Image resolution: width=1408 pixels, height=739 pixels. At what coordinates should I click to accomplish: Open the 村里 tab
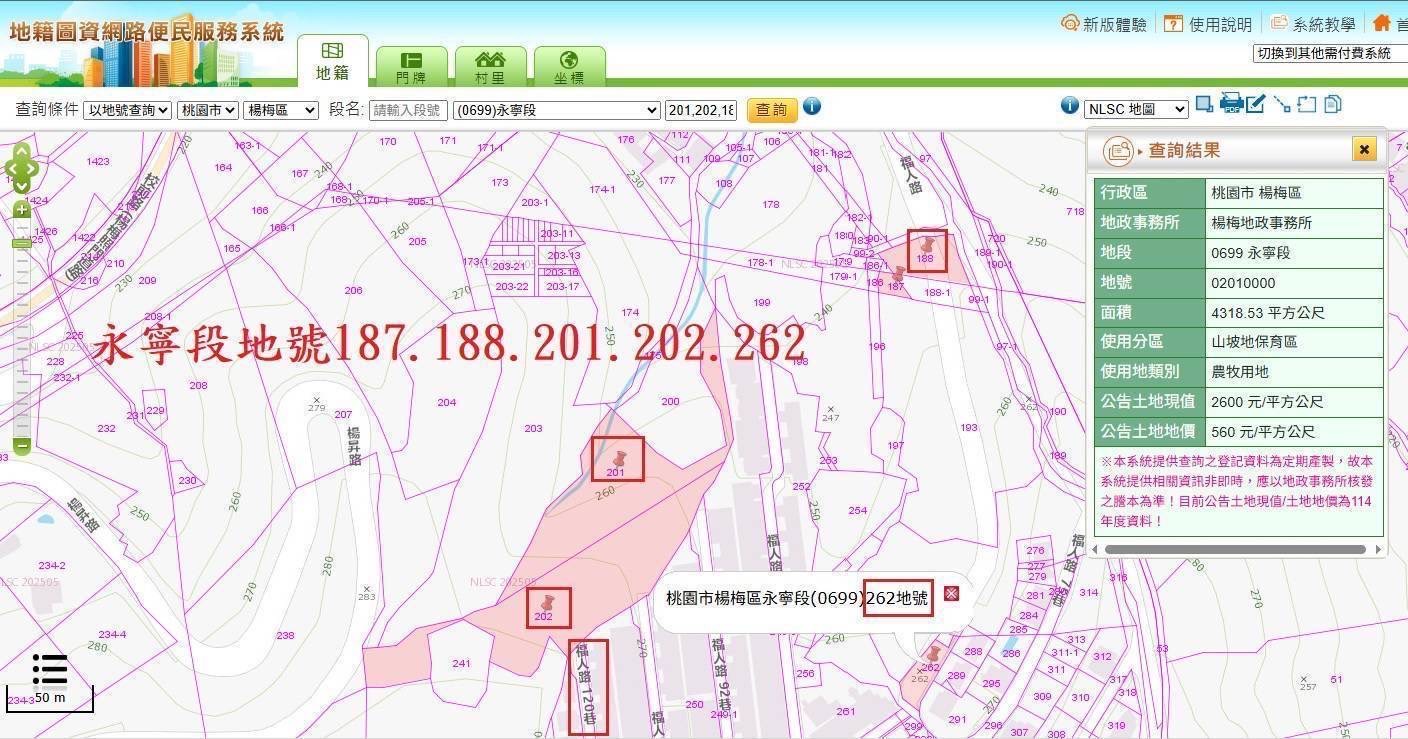point(490,66)
